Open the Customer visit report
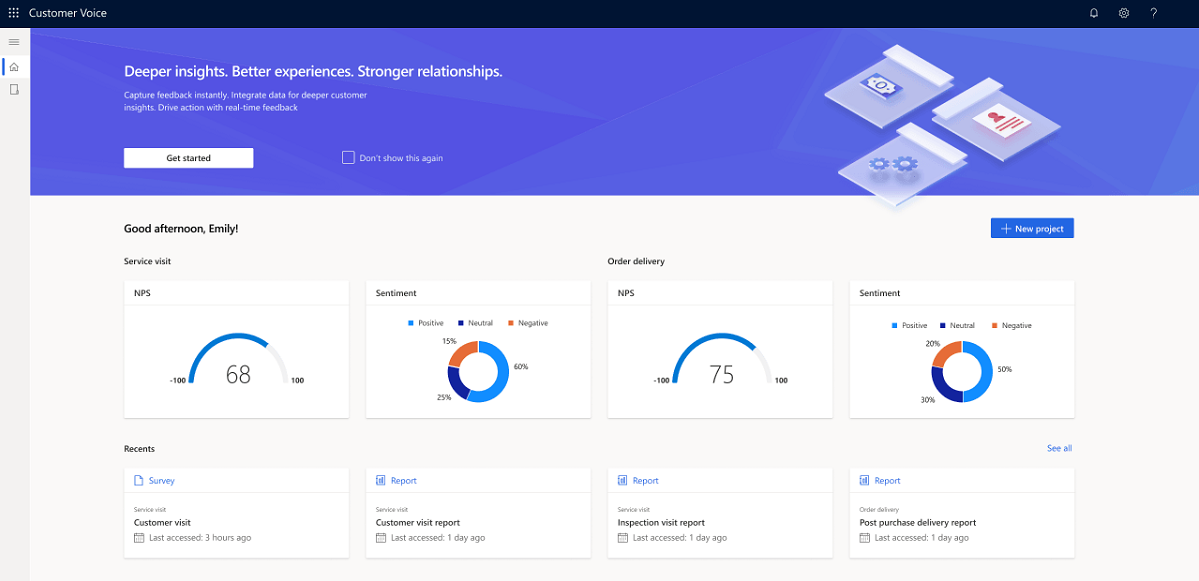This screenshot has height=581, width=1199. 478,513
